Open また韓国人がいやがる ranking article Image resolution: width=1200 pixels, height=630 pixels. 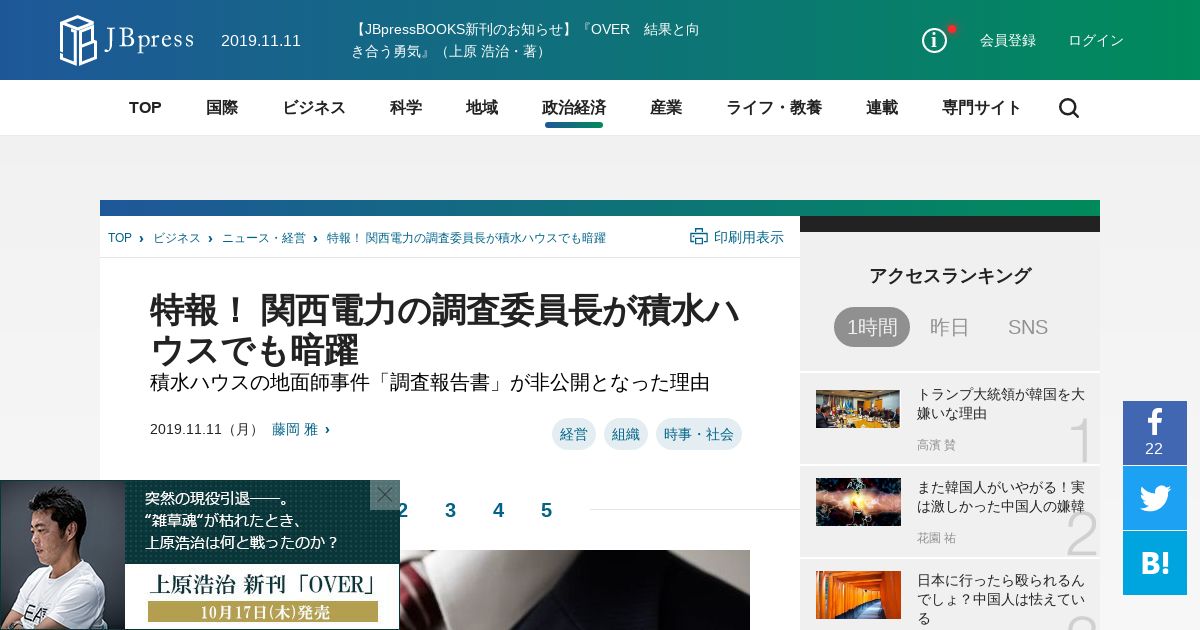1001,496
